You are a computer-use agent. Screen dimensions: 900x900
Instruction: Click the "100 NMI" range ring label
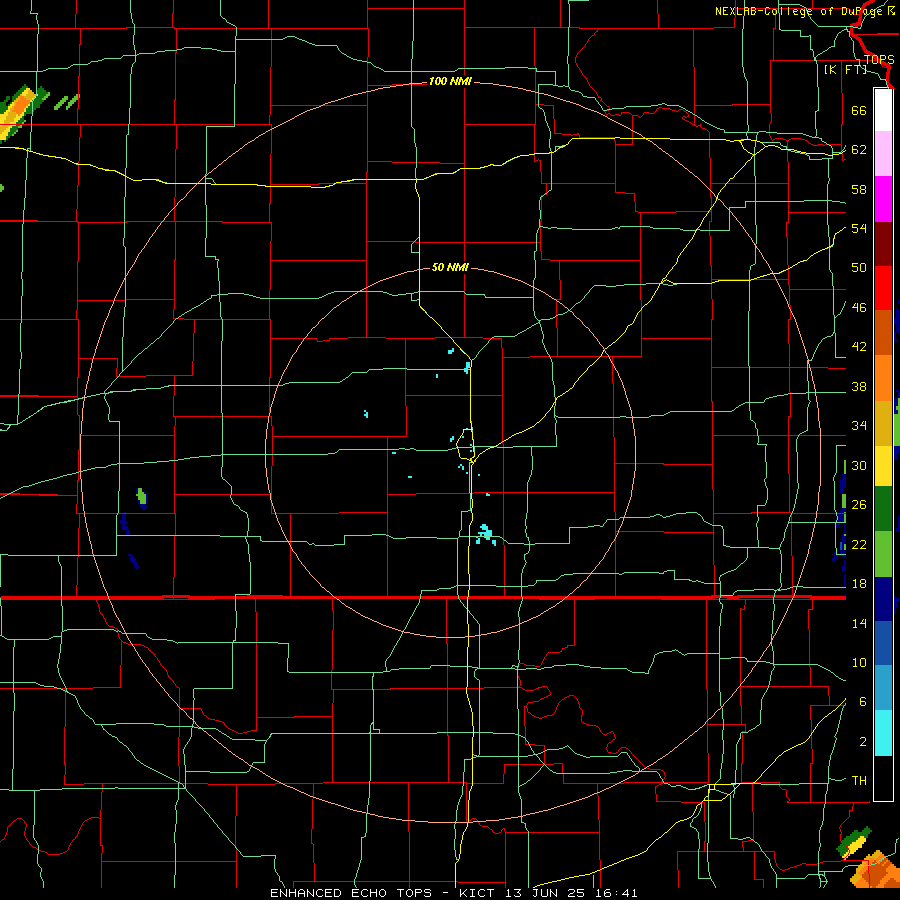point(450,82)
